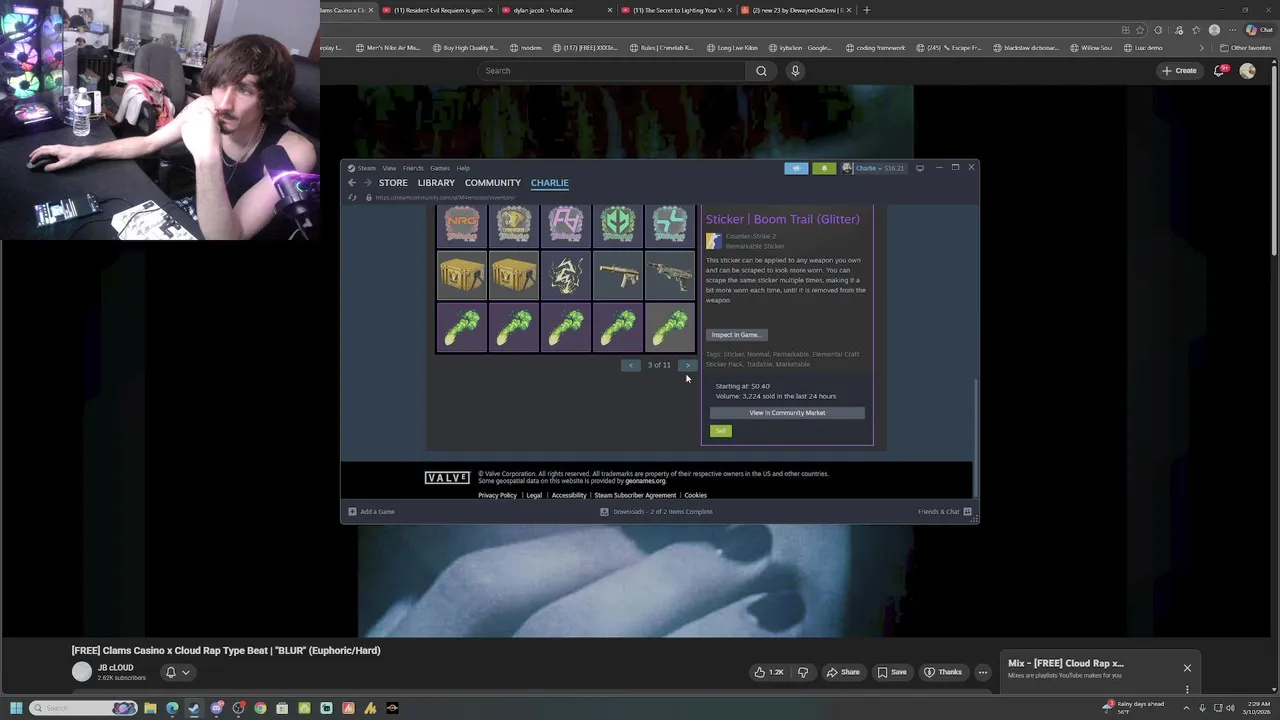Image resolution: width=1280 pixels, height=720 pixels.
Task: Click Add a Game in Steam
Action: 371,512
